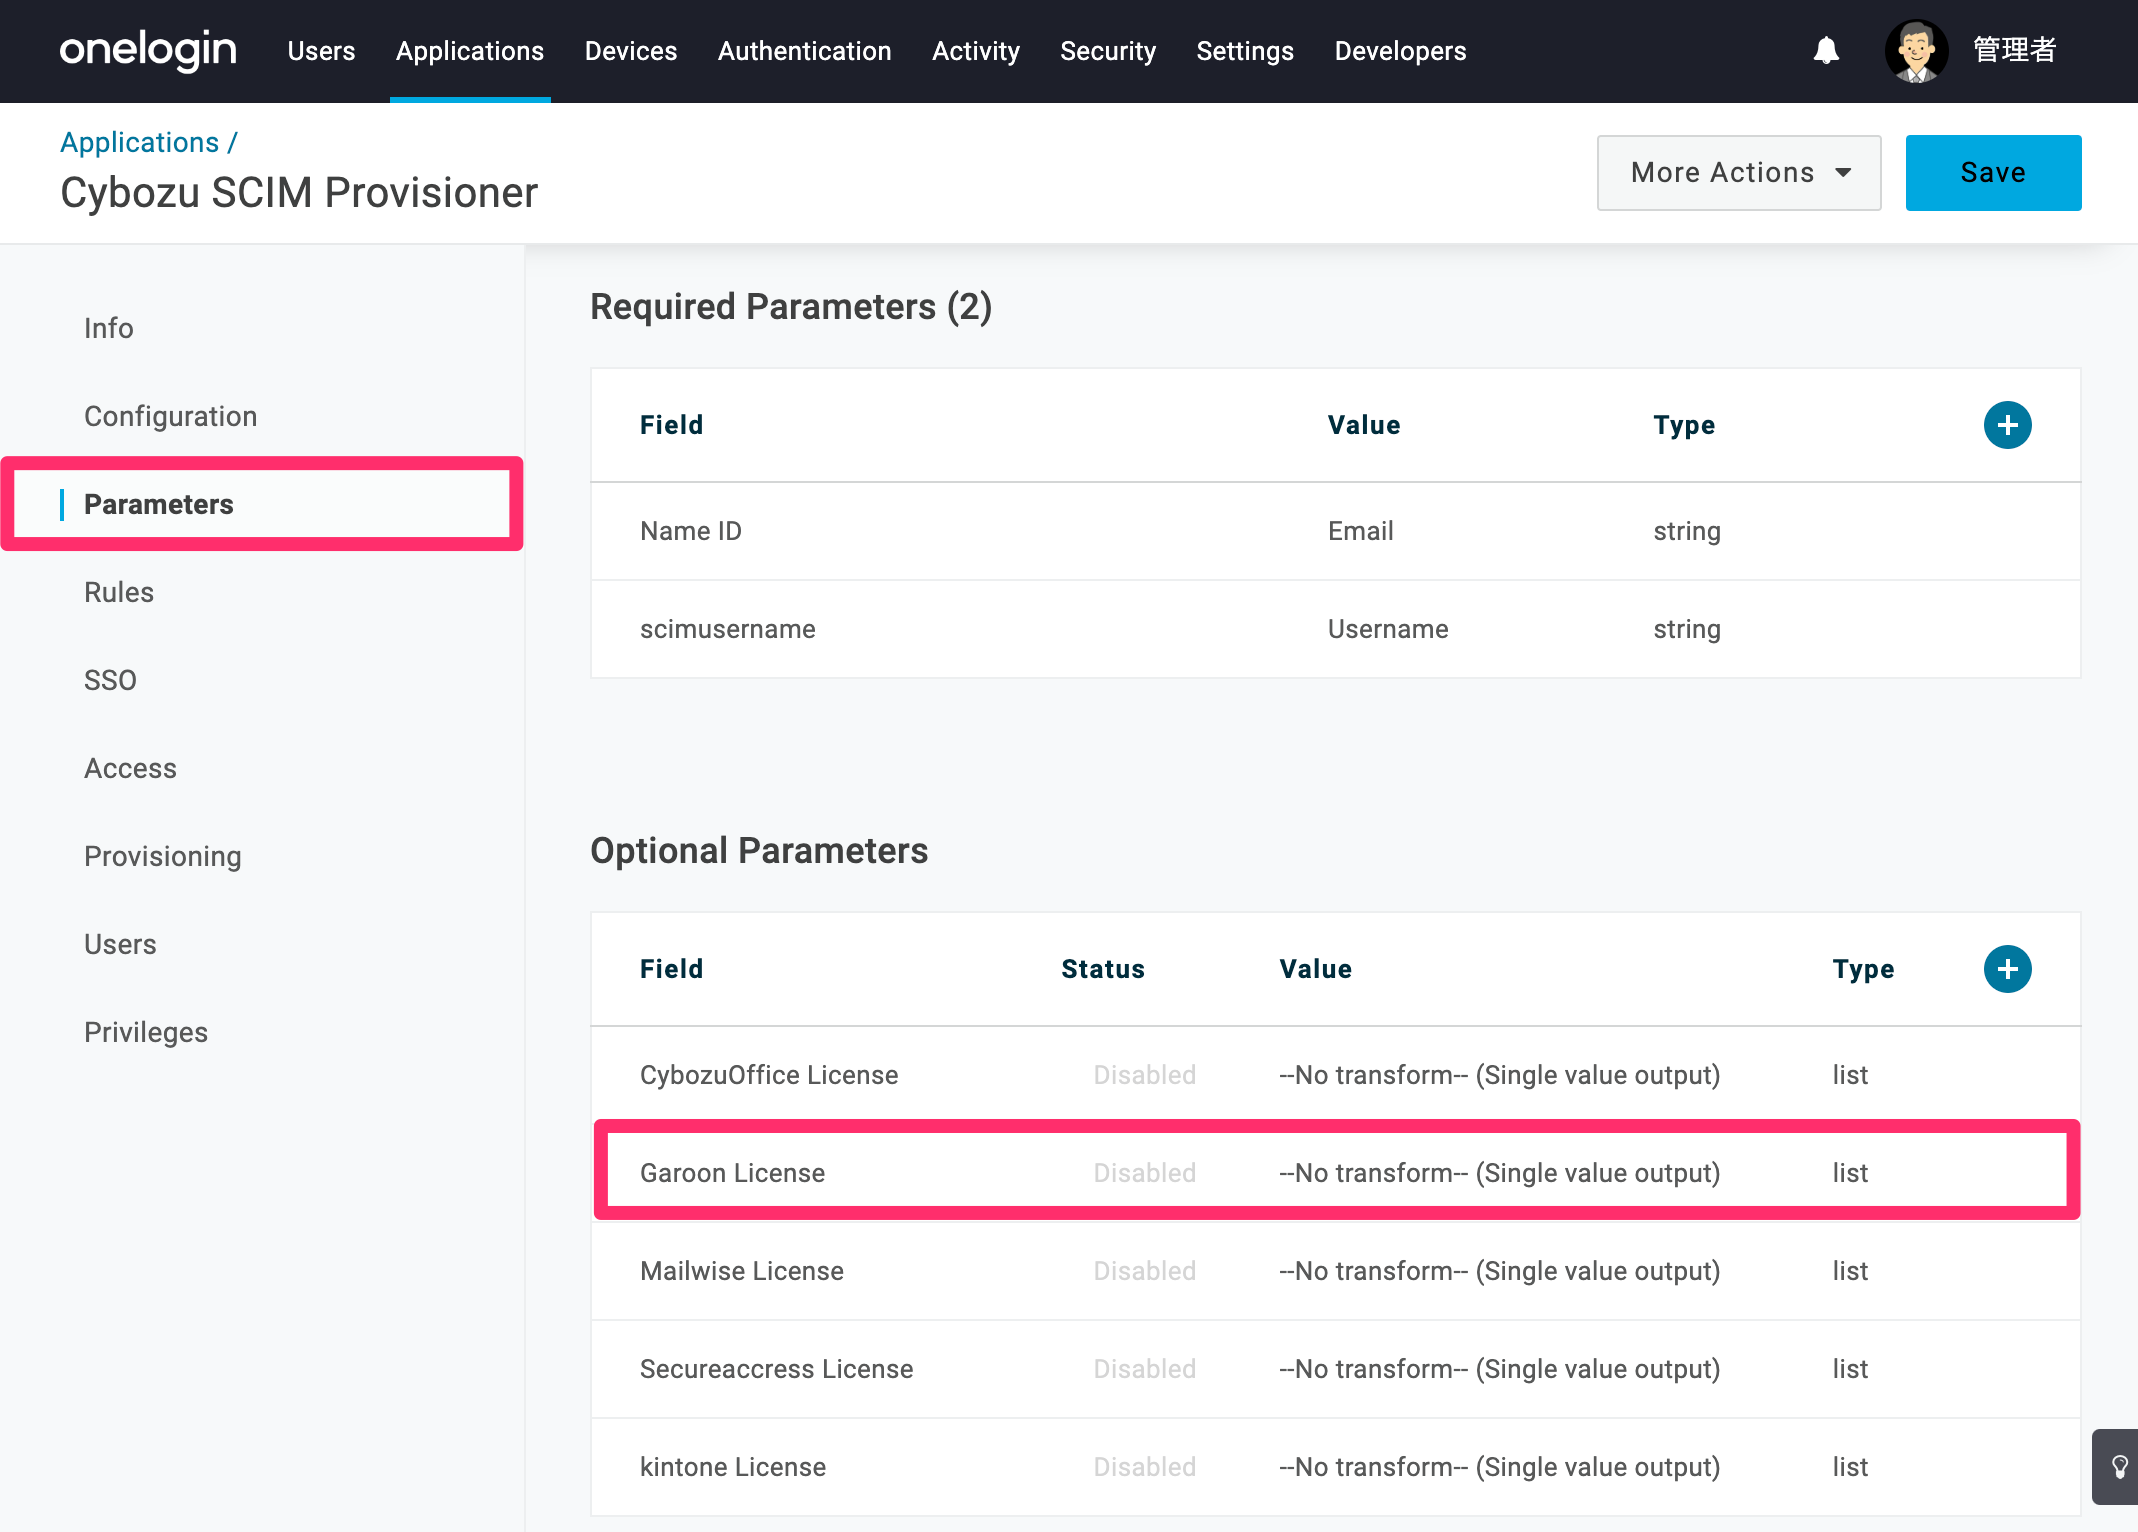Open the Secureaccress License row

1336,1369
